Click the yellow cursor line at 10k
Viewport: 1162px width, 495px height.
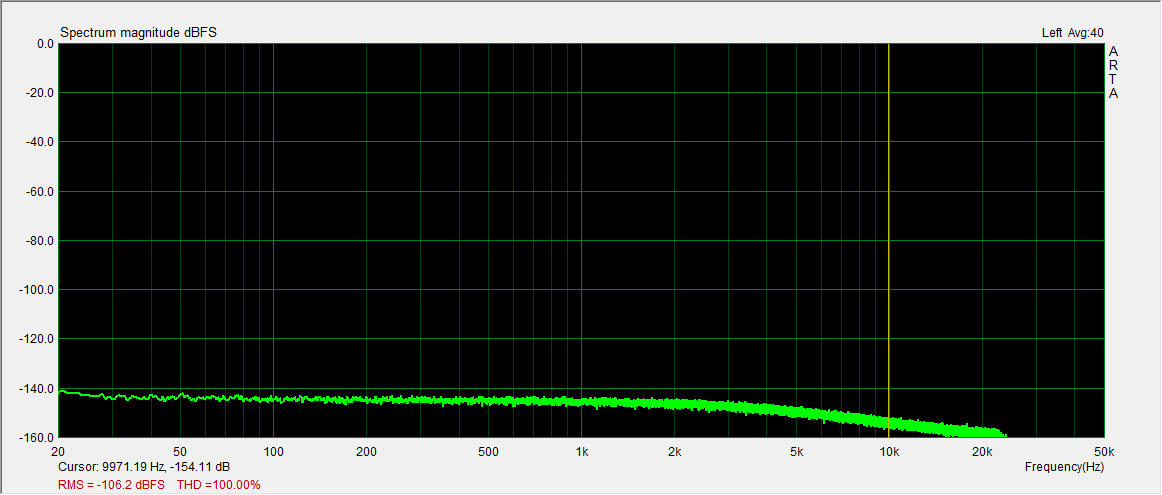point(888,240)
